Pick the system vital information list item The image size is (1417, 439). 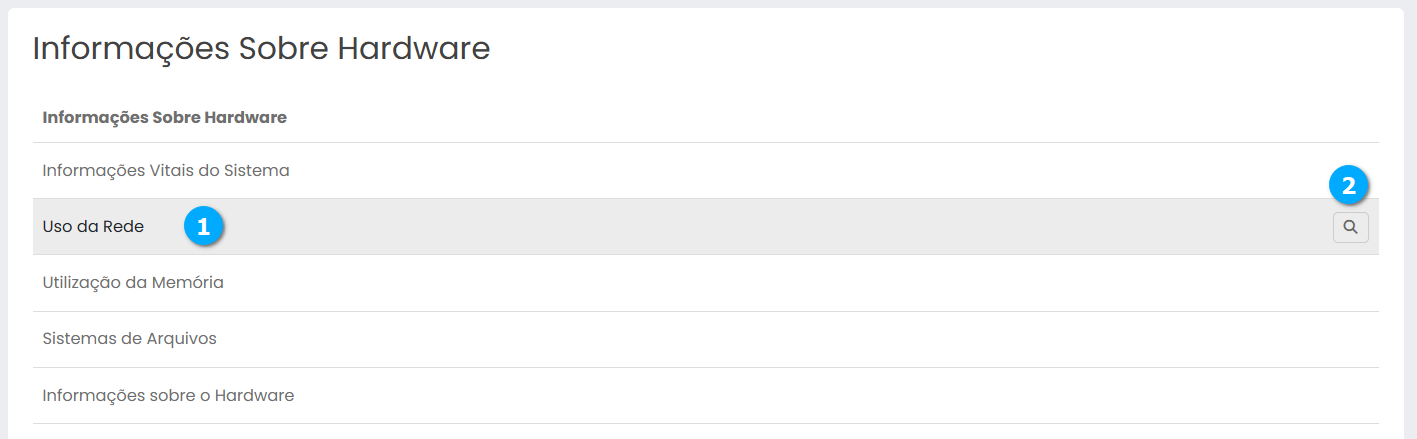166,171
